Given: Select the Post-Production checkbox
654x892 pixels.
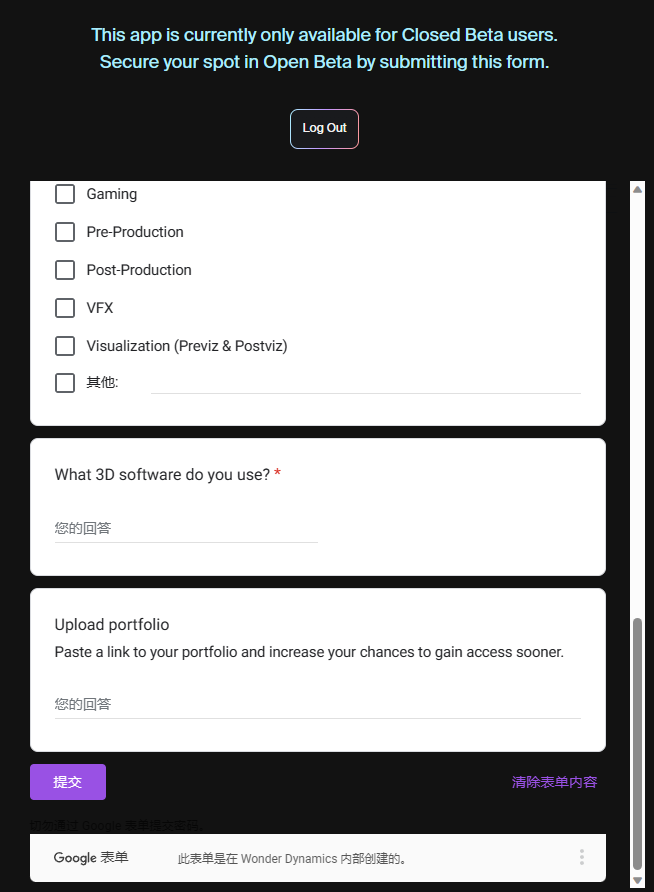Looking at the screenshot, I should (65, 270).
